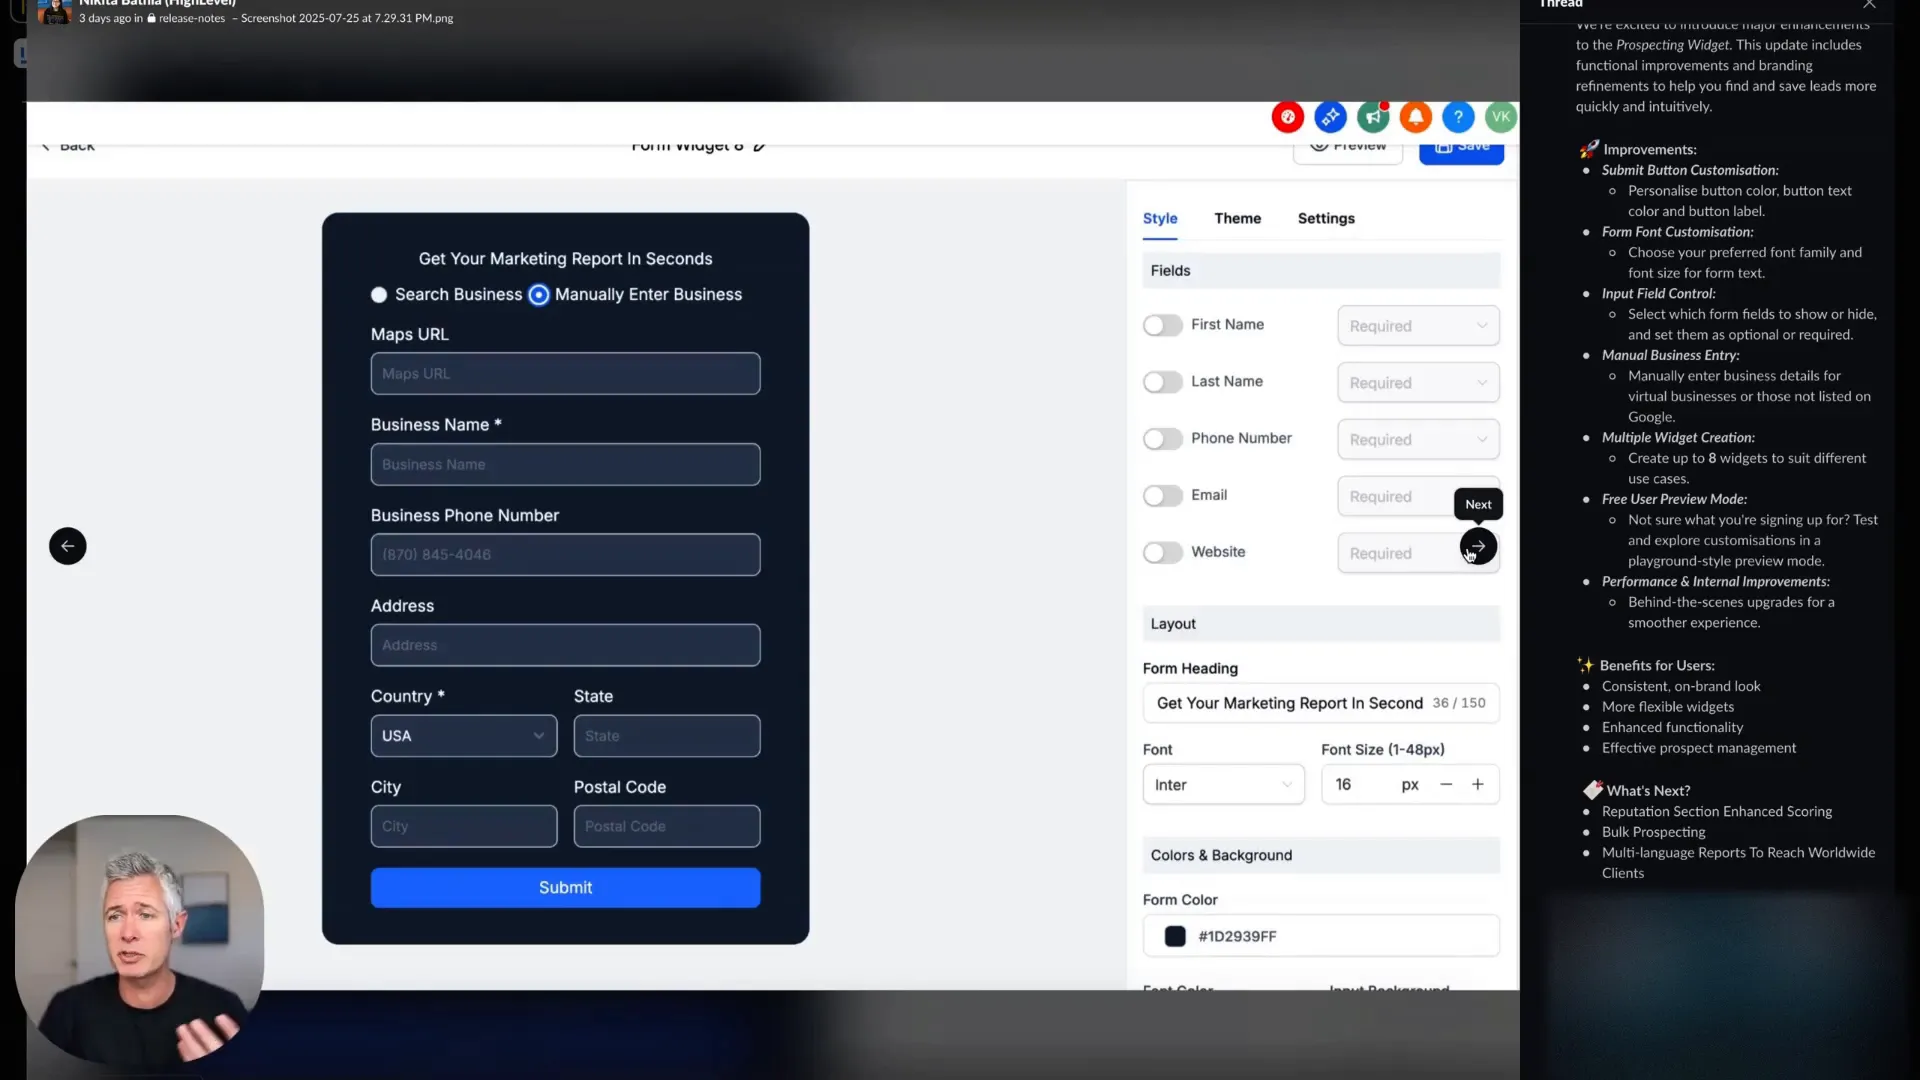This screenshot has height=1080, width=1920.
Task: Click the previous image left arrow
Action: (68, 546)
